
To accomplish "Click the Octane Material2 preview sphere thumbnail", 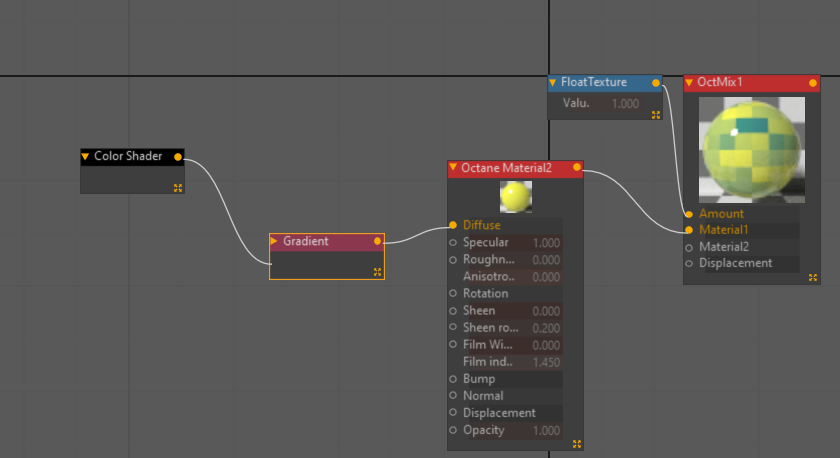I will 516,197.
